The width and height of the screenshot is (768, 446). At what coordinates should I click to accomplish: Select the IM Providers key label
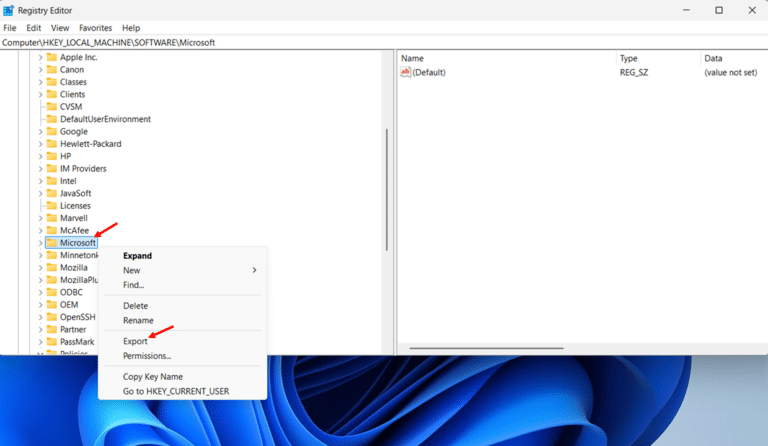[x=83, y=168]
